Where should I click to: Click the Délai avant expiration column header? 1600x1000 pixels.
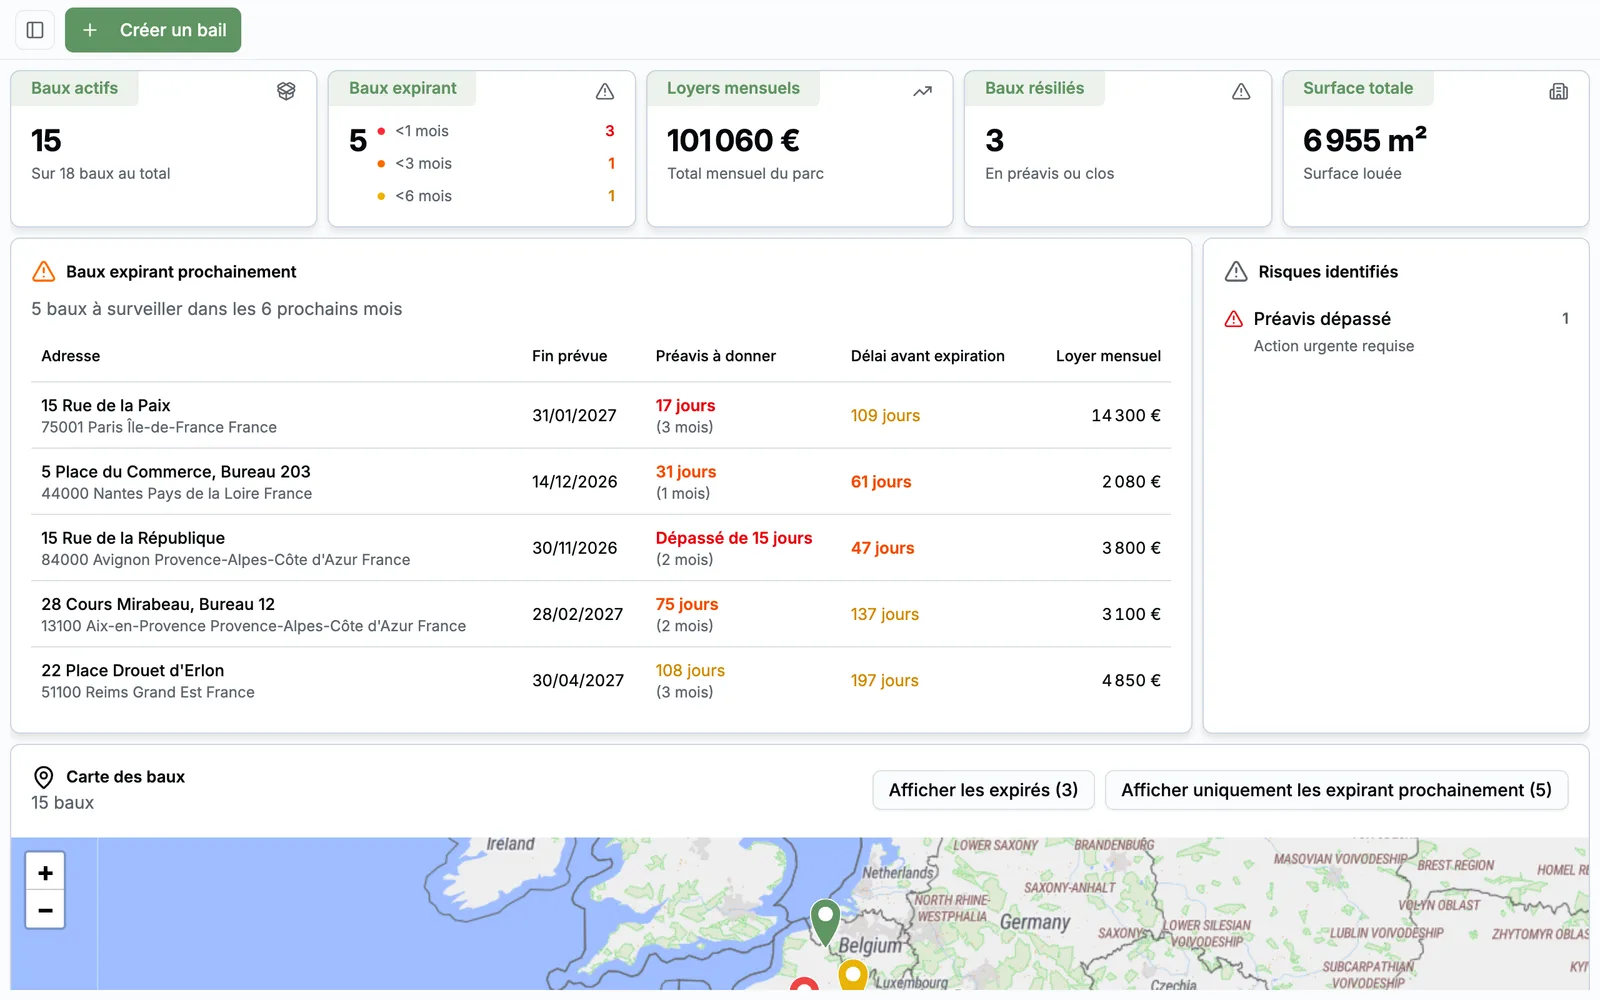pyautogui.click(x=928, y=356)
